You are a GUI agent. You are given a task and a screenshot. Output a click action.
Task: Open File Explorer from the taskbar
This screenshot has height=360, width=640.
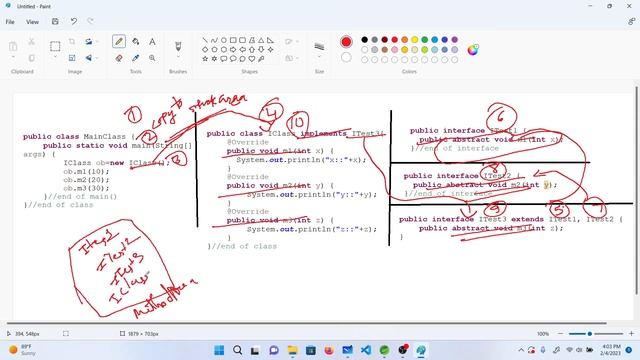pos(292,350)
